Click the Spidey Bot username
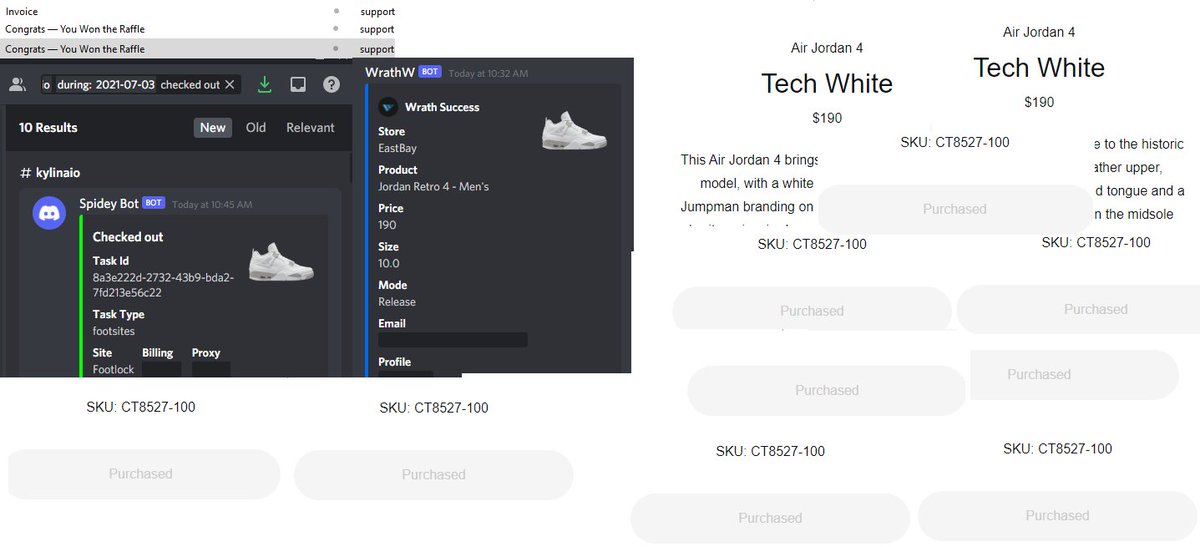The width and height of the screenshot is (1200, 547). pyautogui.click(x=108, y=203)
